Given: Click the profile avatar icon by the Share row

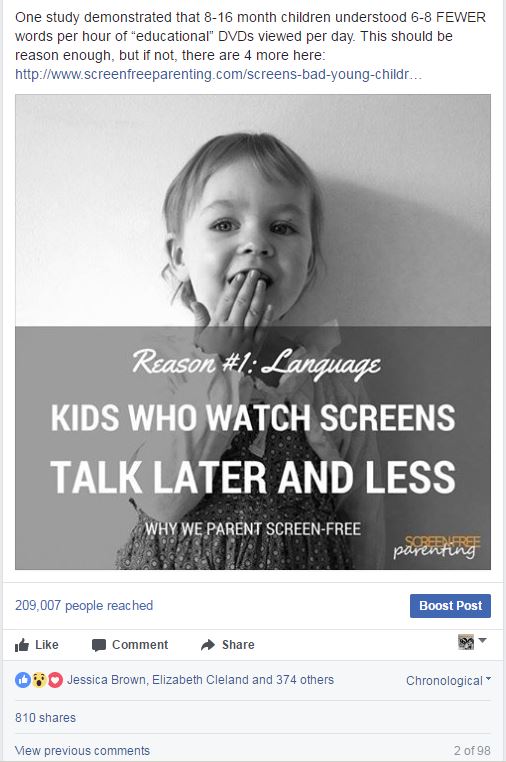Looking at the screenshot, I should [x=466, y=642].
